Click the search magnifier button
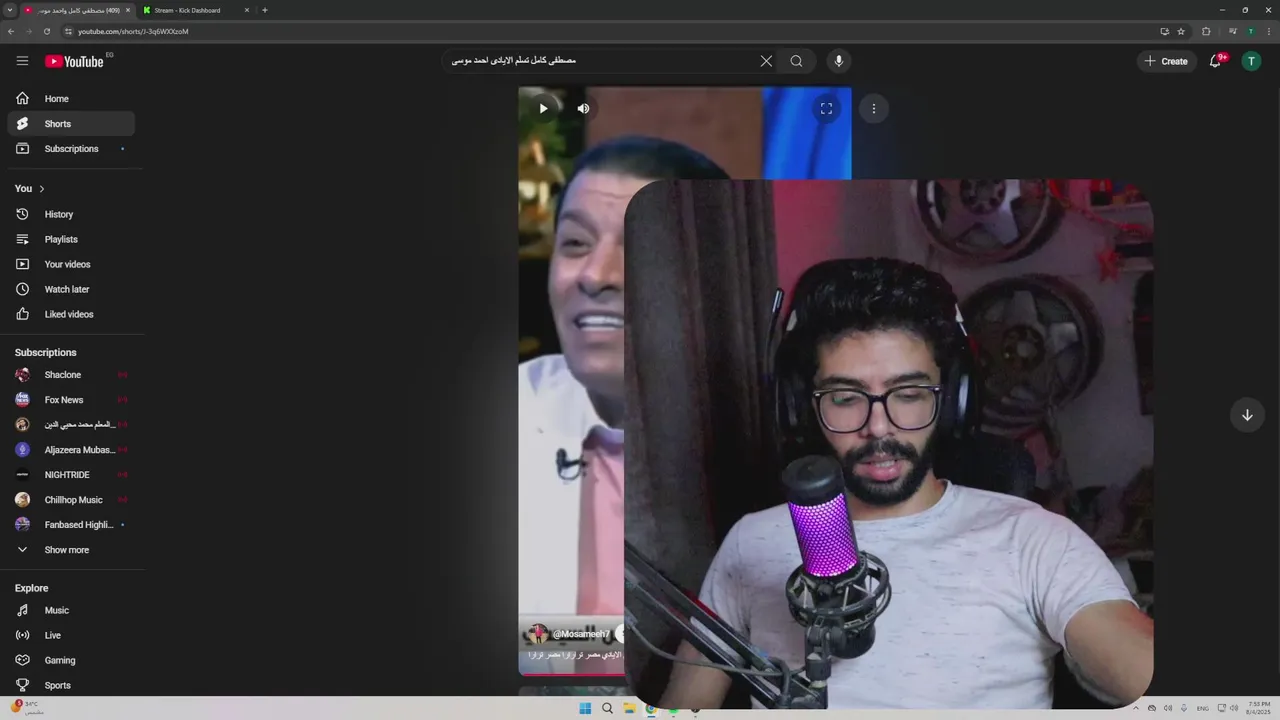1280x720 pixels. (796, 61)
